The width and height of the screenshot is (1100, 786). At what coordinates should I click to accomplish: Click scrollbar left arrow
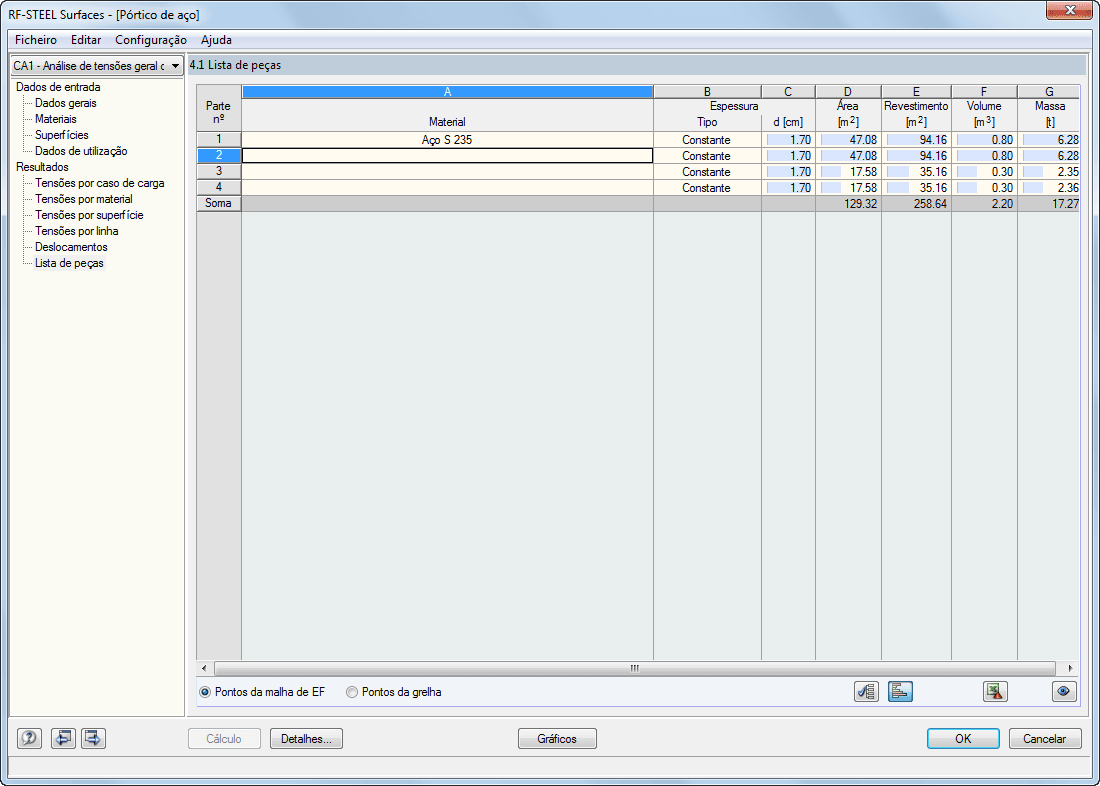[204, 668]
